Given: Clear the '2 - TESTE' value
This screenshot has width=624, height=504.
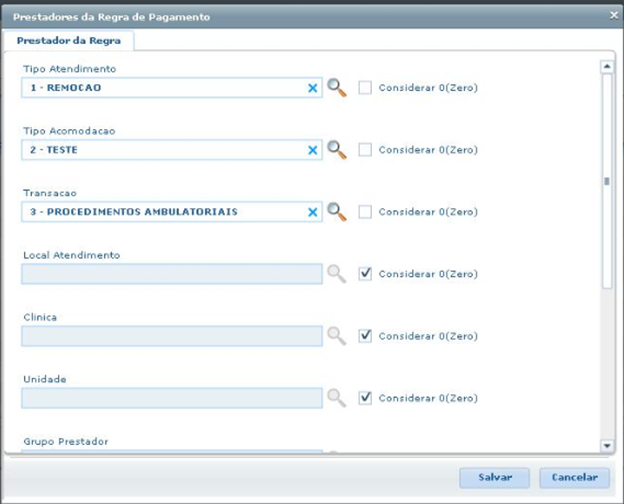Looking at the screenshot, I should click(312, 150).
